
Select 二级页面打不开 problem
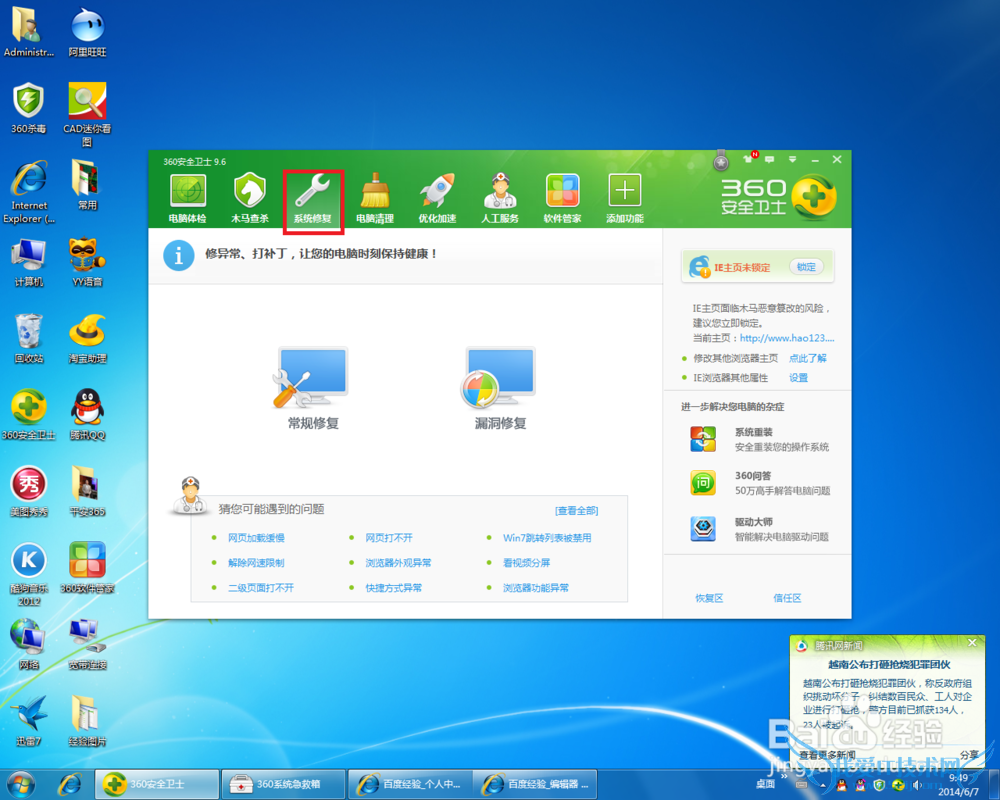coord(261,588)
